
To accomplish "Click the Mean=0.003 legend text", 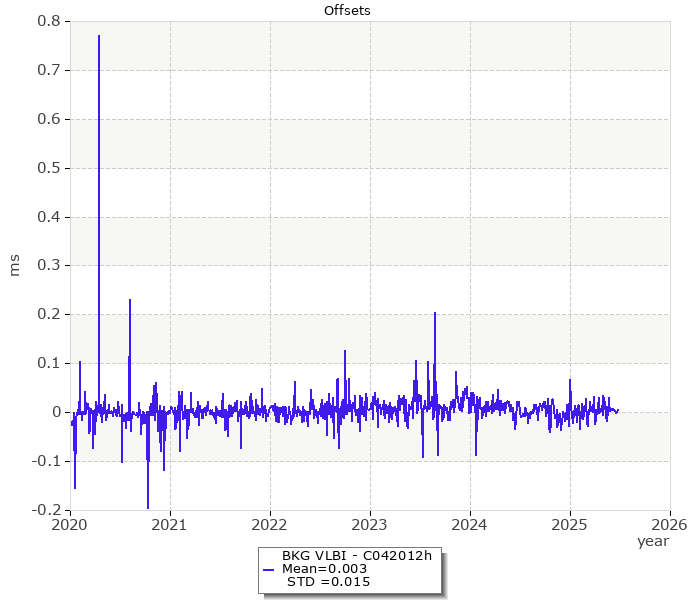I will 324,569.
